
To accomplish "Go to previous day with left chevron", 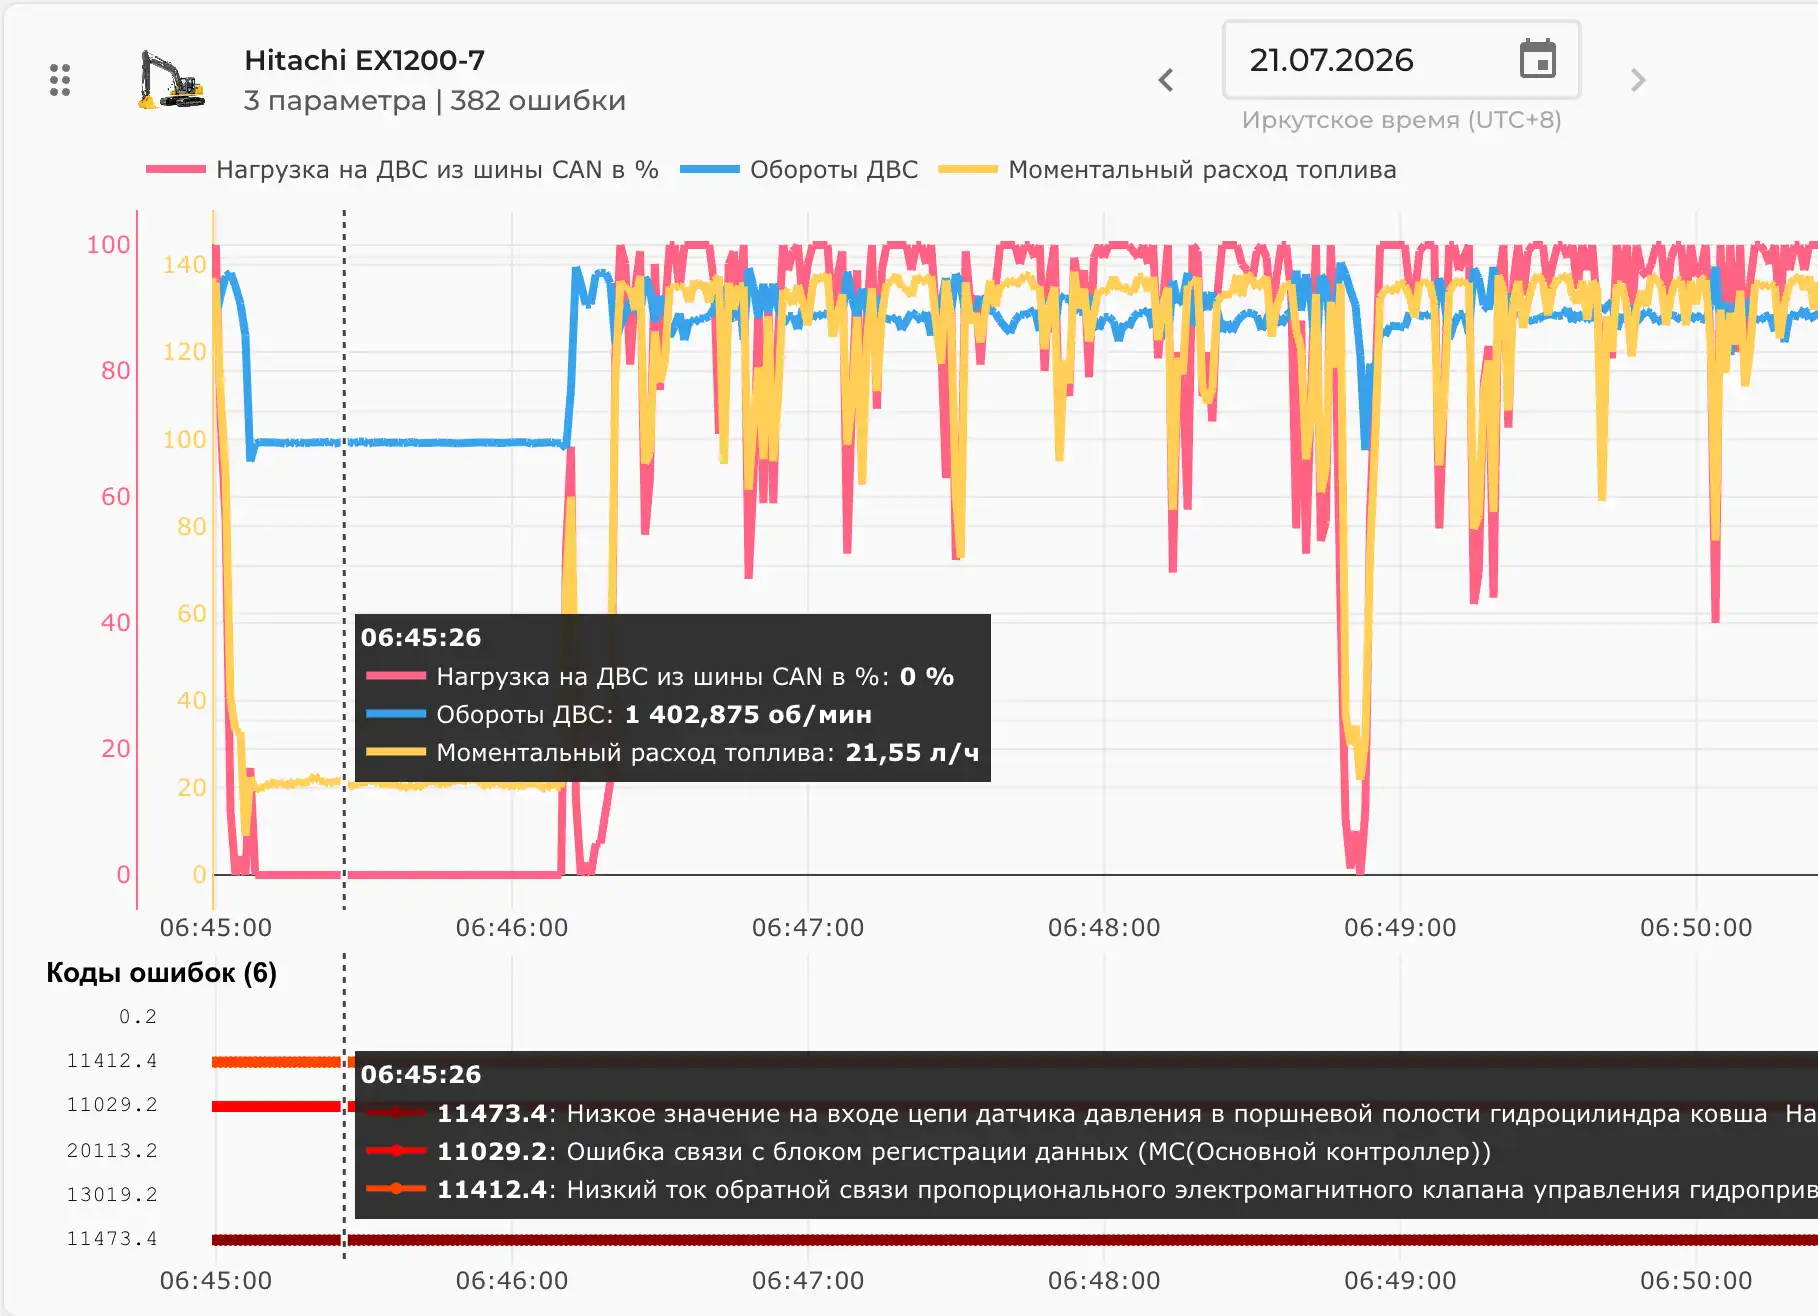I will pos(1166,80).
